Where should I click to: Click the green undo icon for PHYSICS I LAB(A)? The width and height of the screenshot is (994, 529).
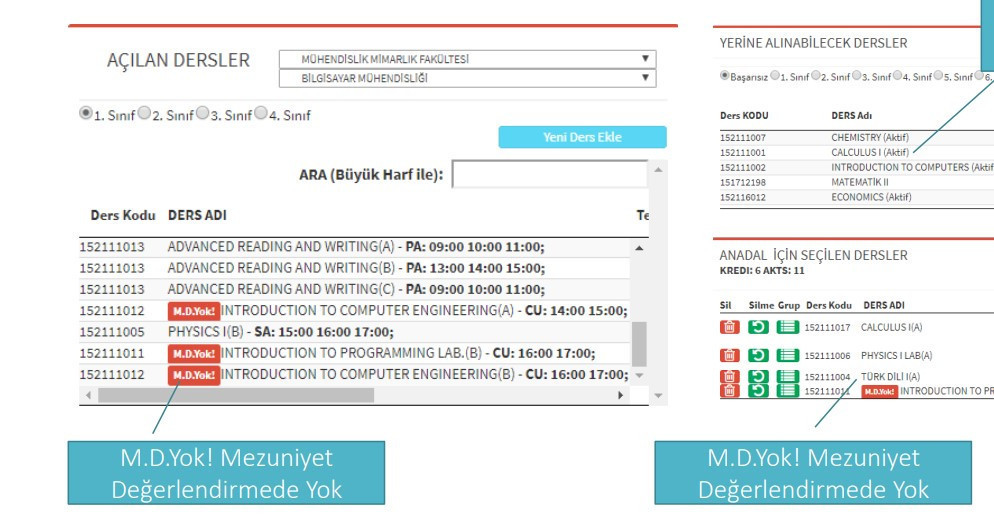click(x=758, y=355)
